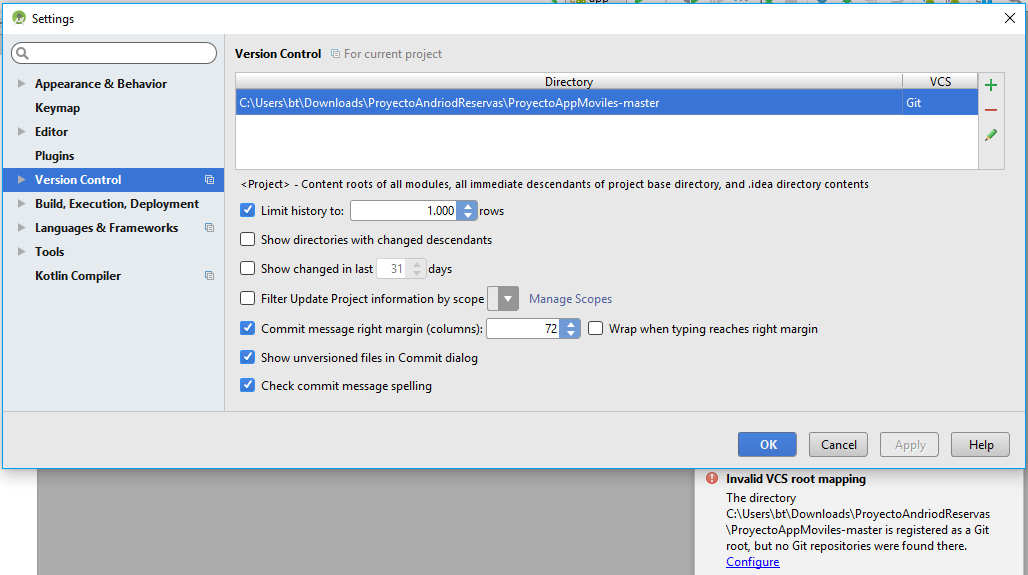Click the For current project icon
Screen dimensions: 1028x575
(x=335, y=54)
